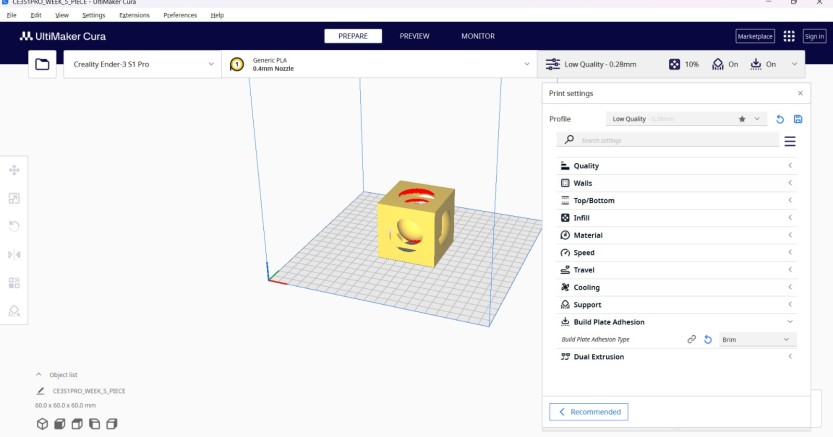Open settings visibility hamburger menu

(790, 141)
